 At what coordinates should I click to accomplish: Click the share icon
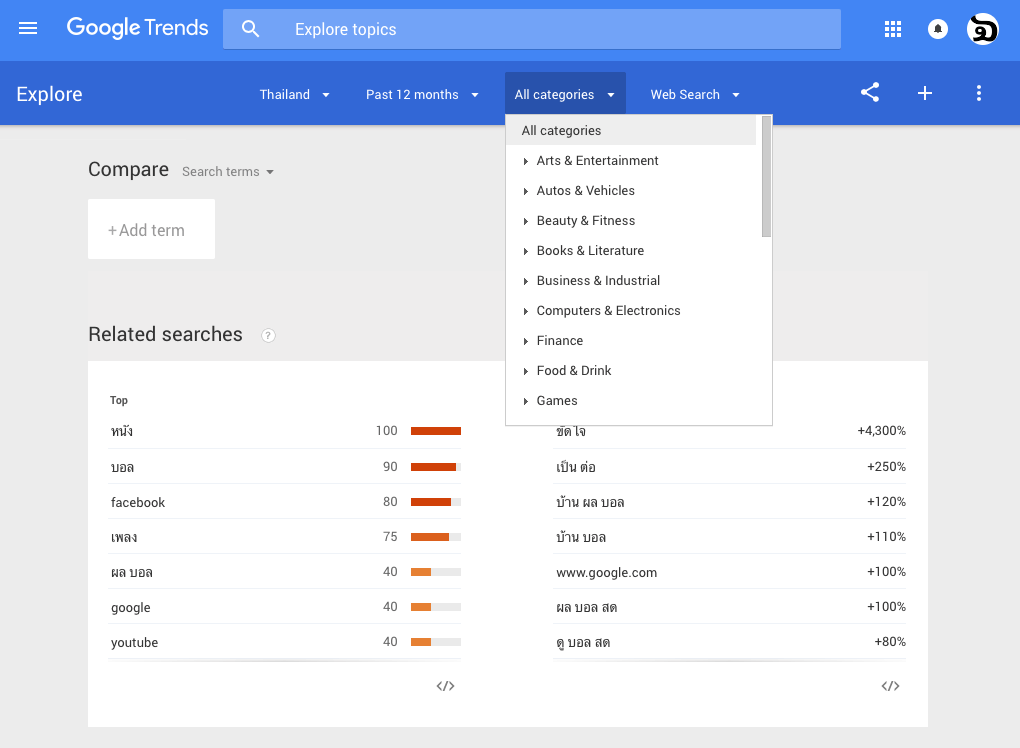(x=870, y=92)
